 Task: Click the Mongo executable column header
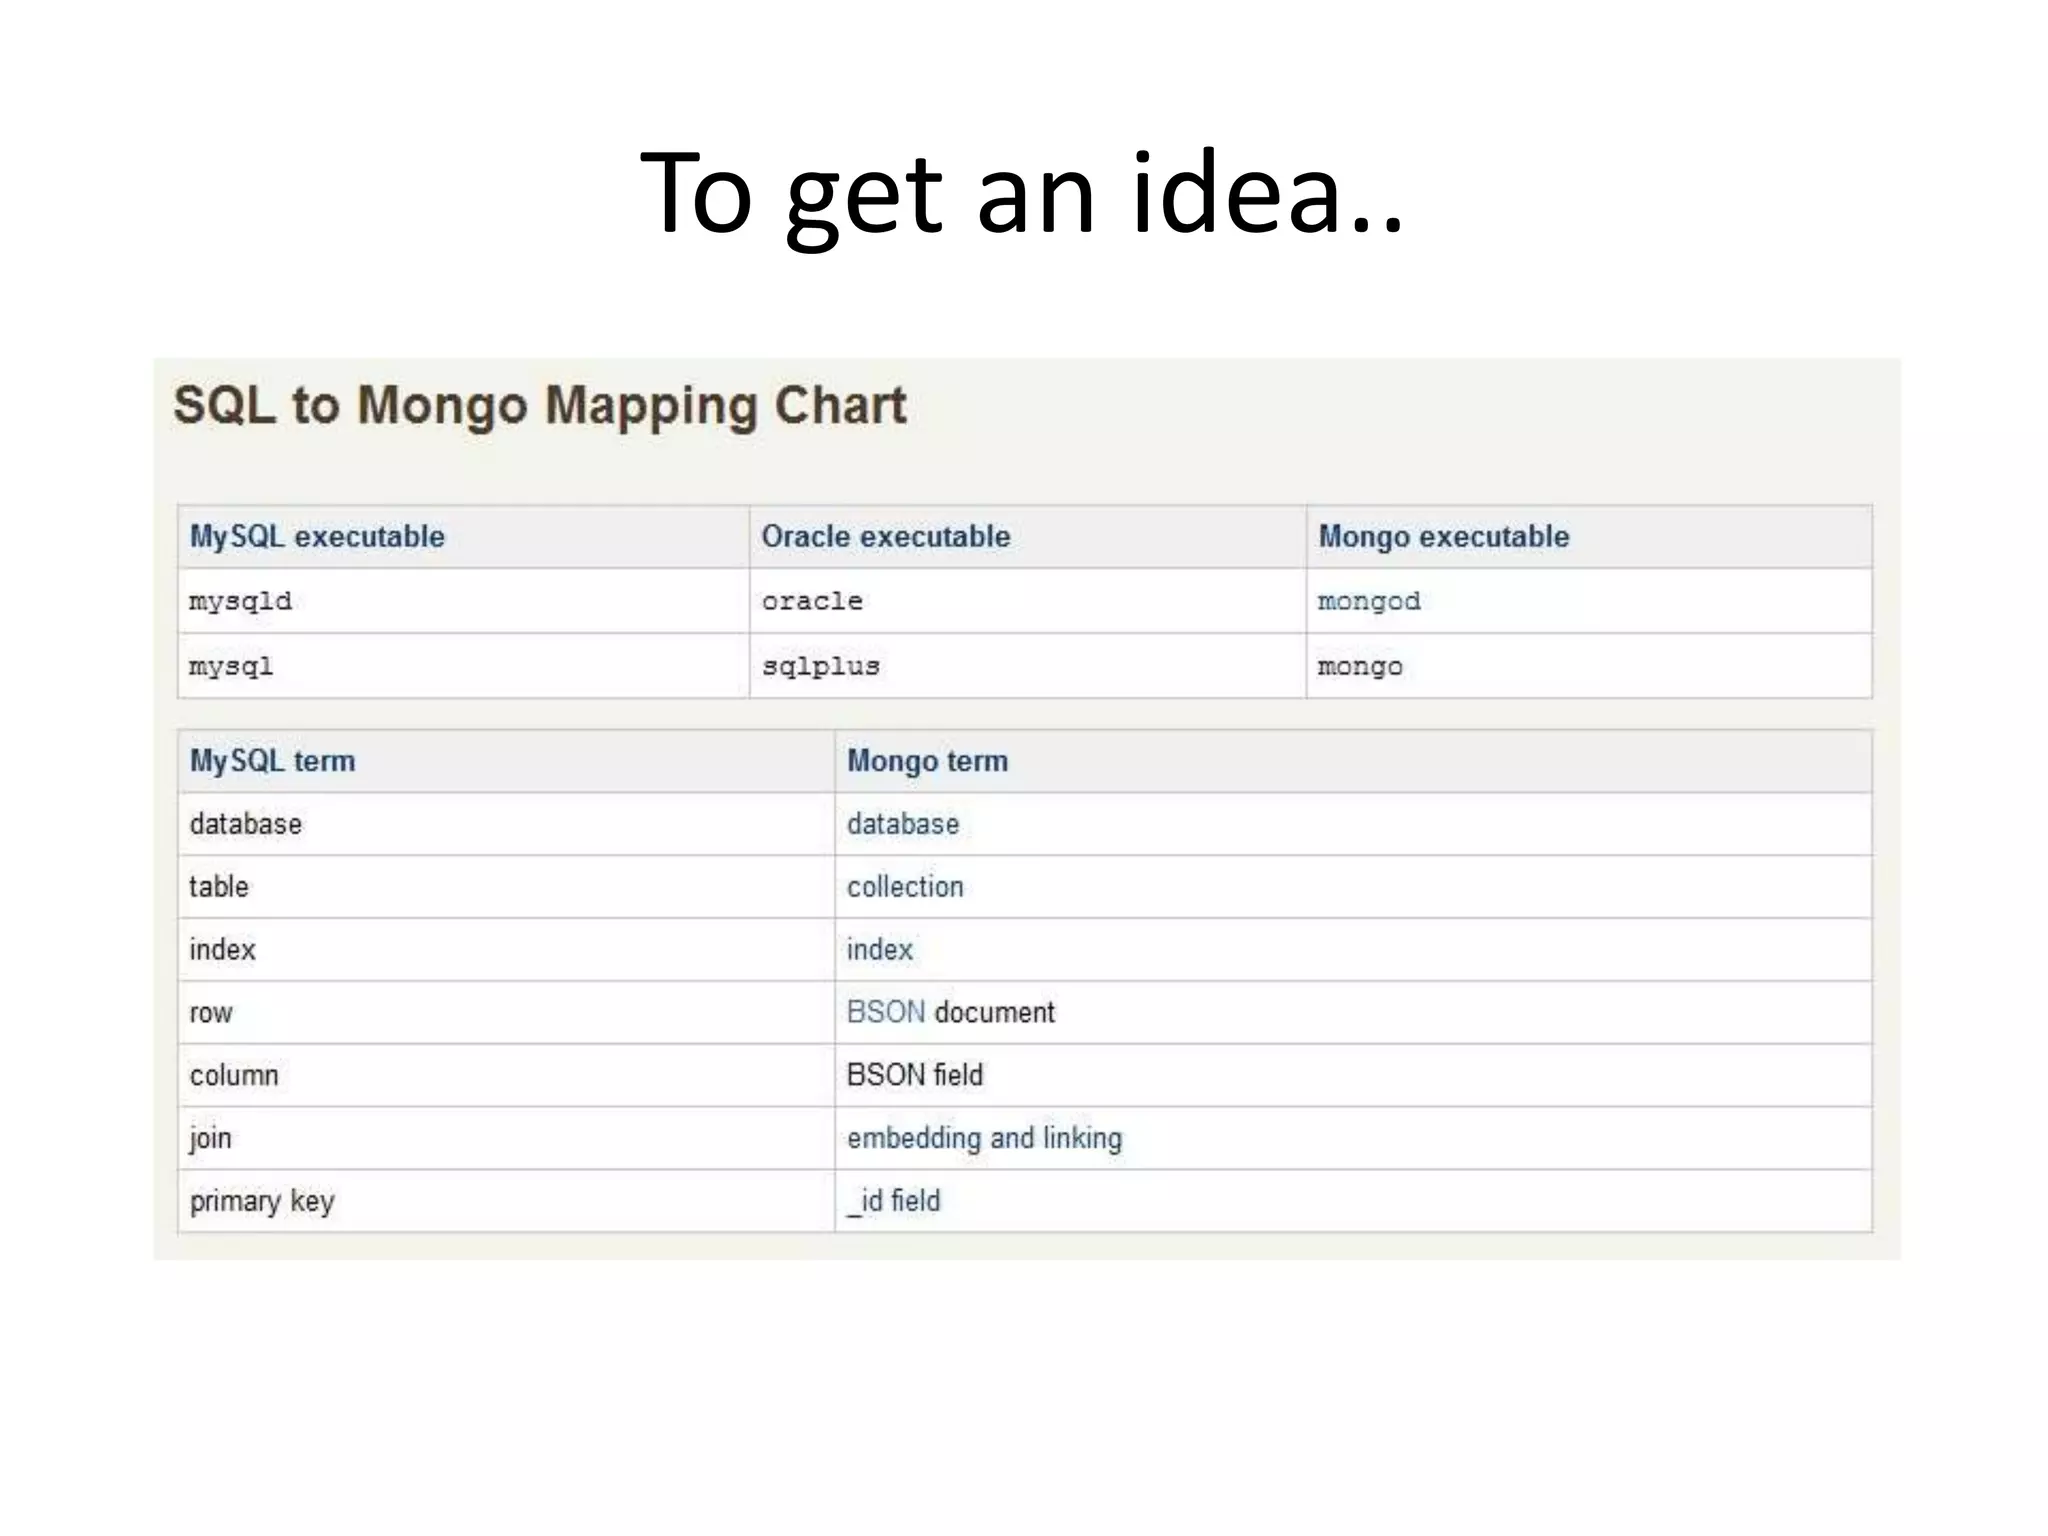click(1443, 537)
